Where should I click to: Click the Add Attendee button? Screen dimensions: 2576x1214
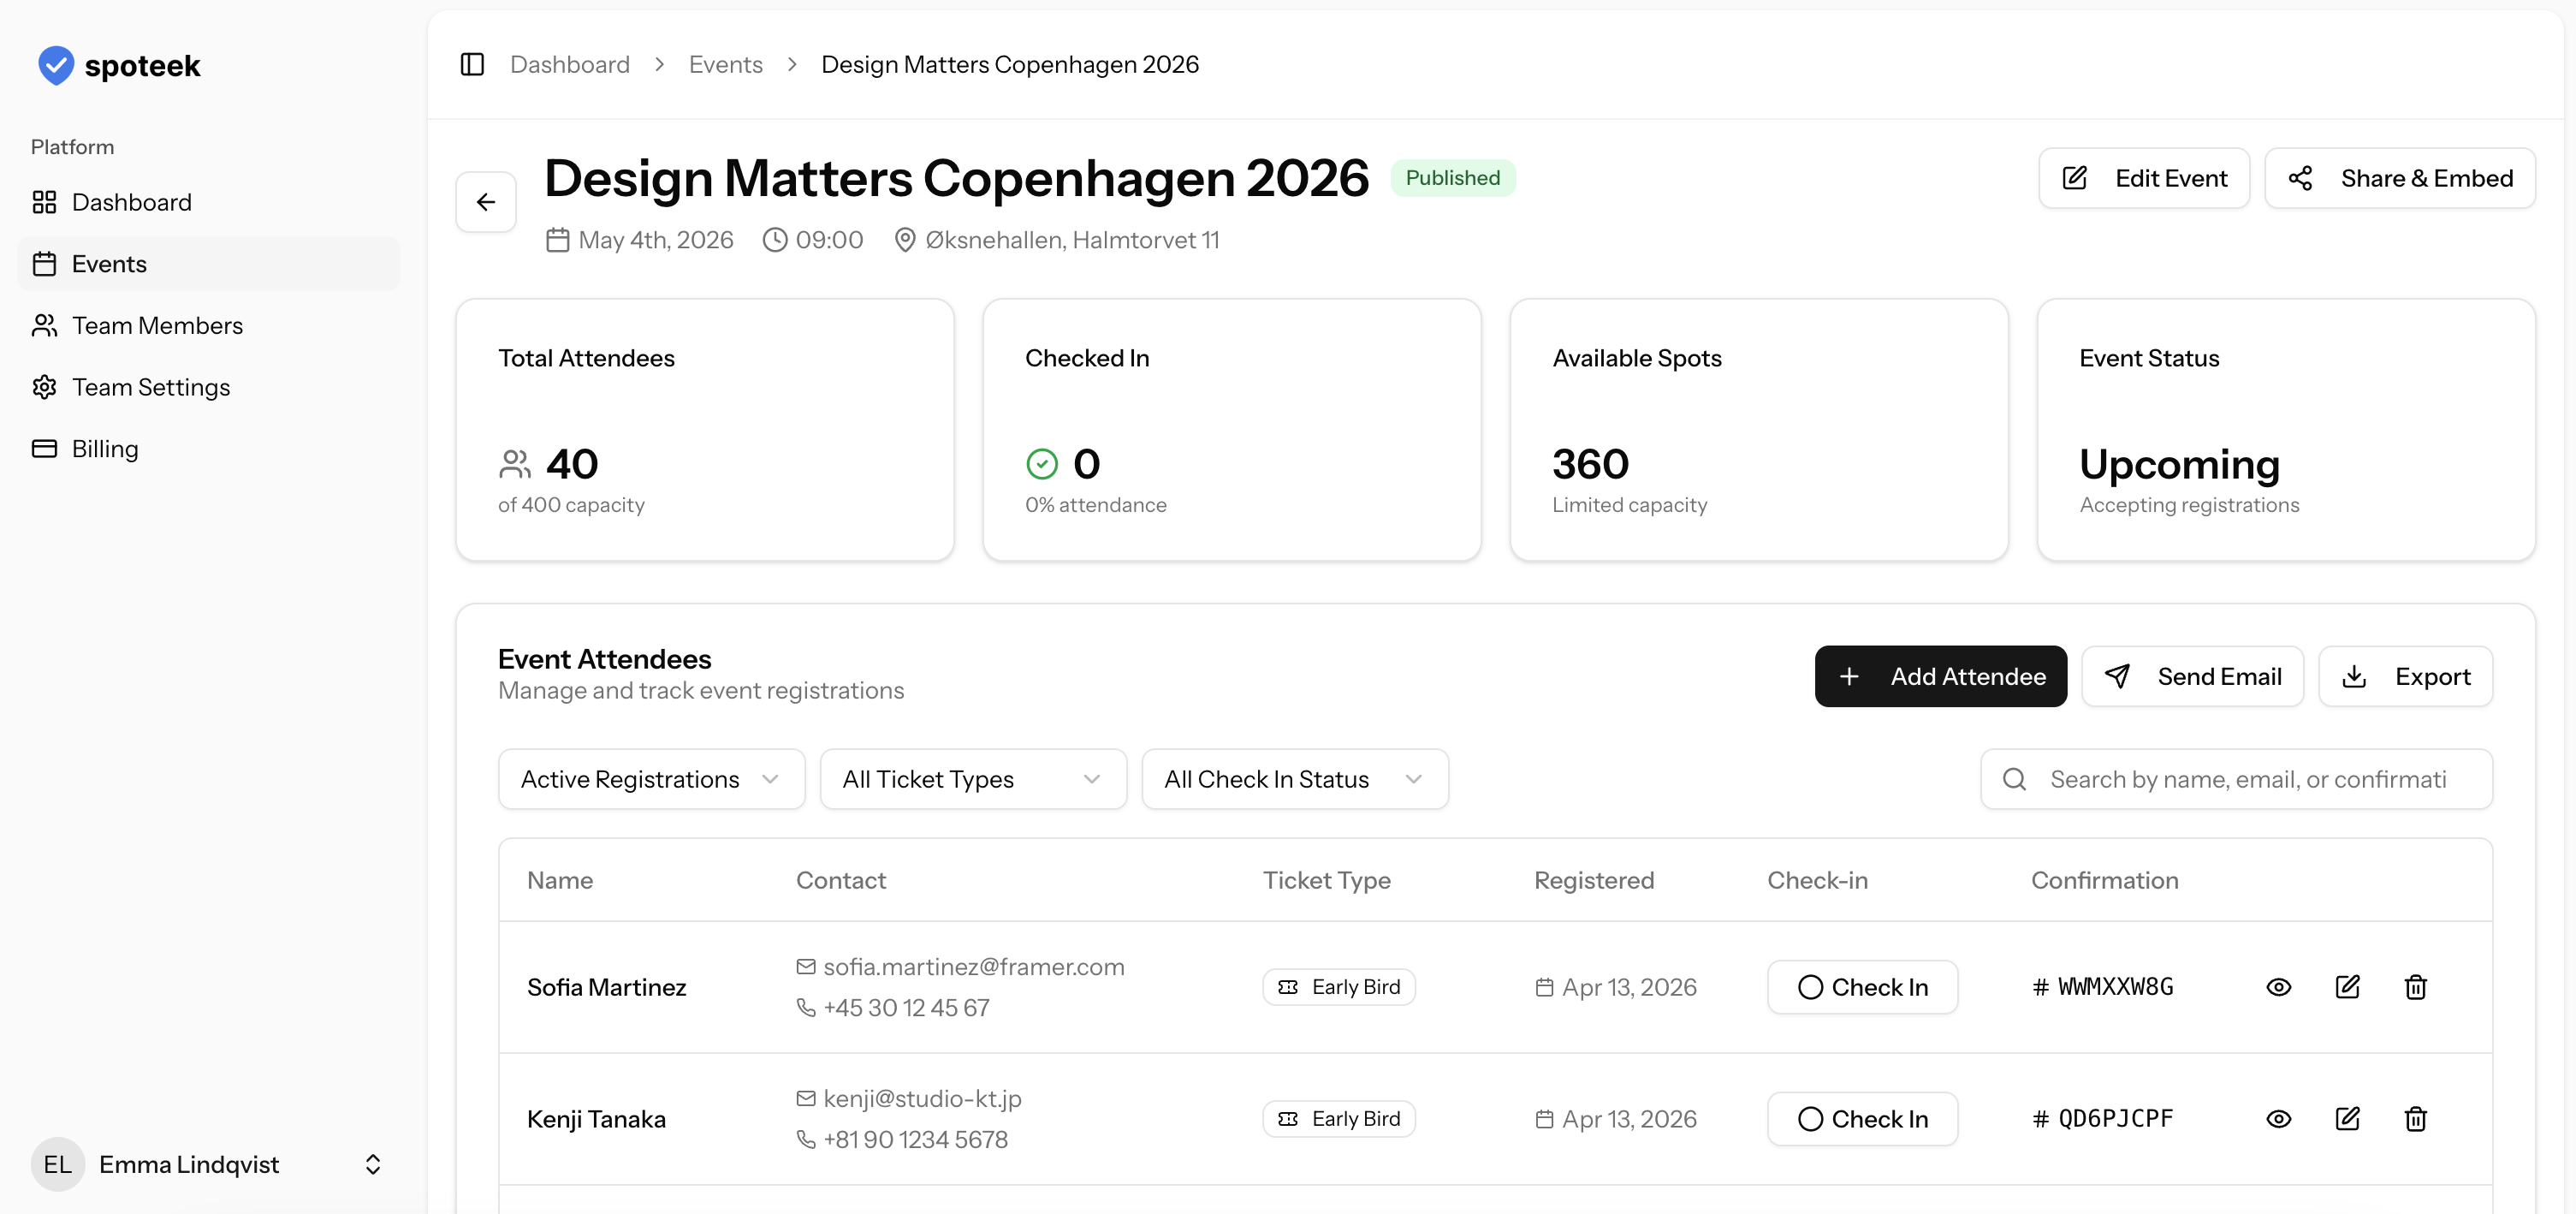(x=1940, y=676)
